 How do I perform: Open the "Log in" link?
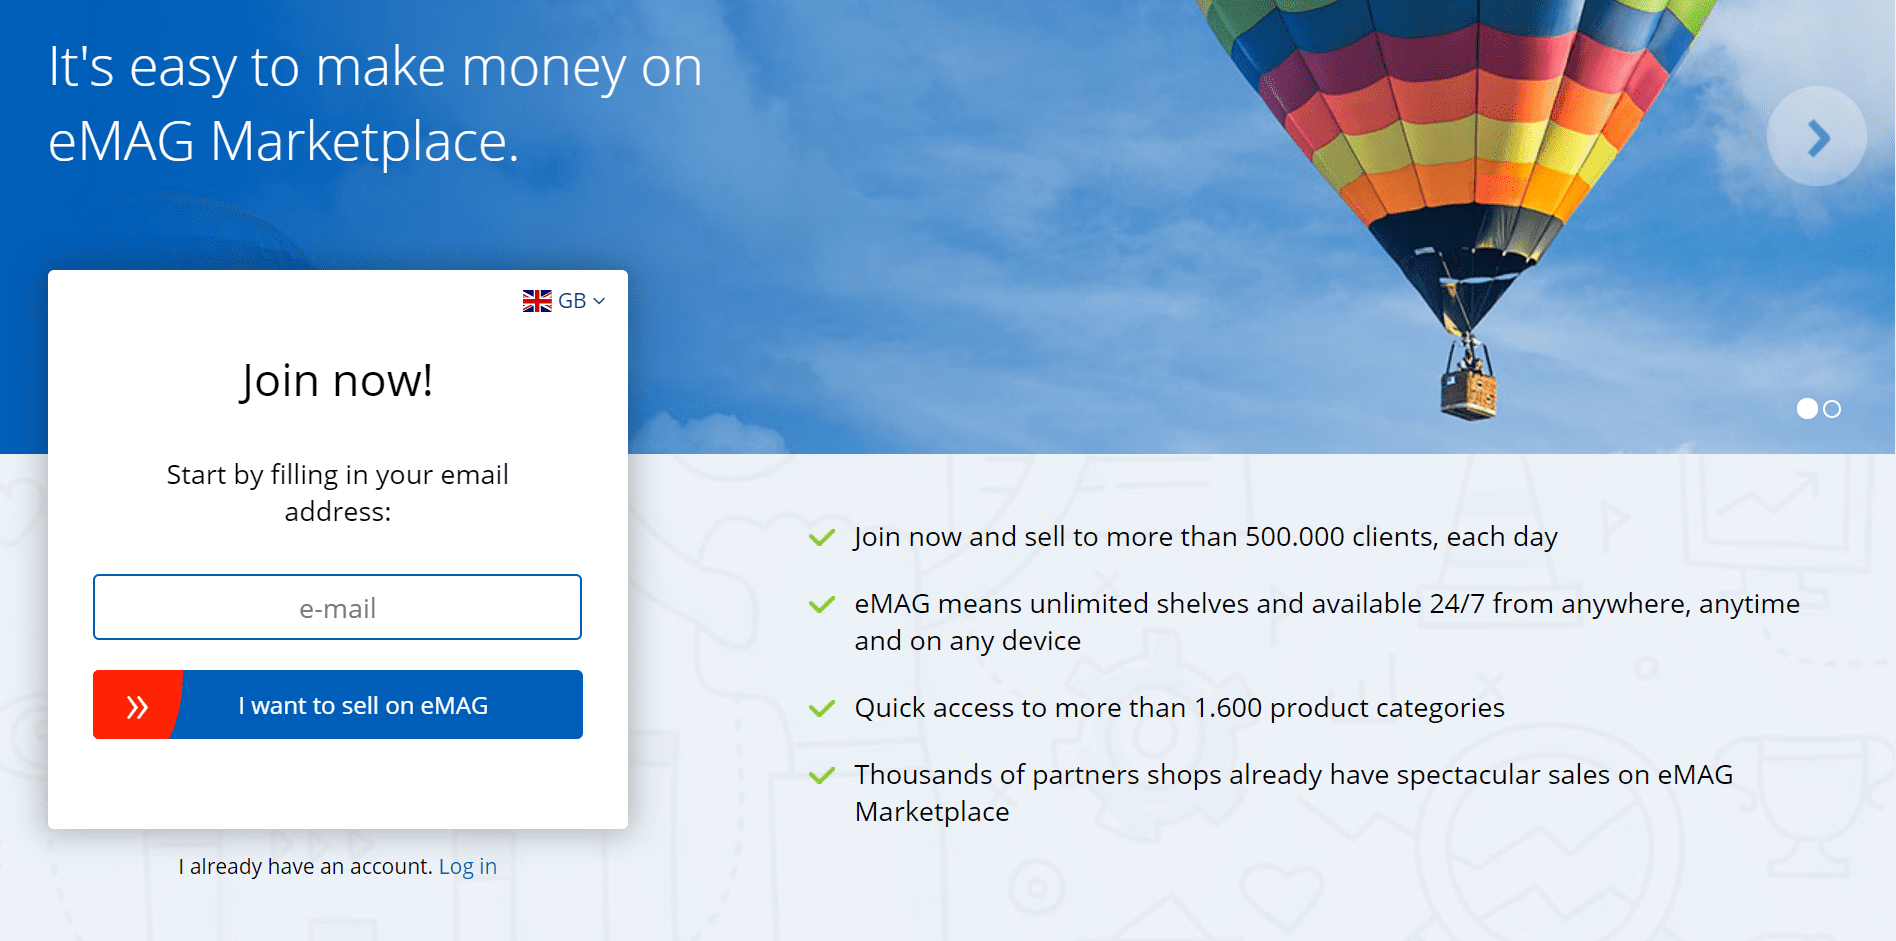pyautogui.click(x=468, y=866)
